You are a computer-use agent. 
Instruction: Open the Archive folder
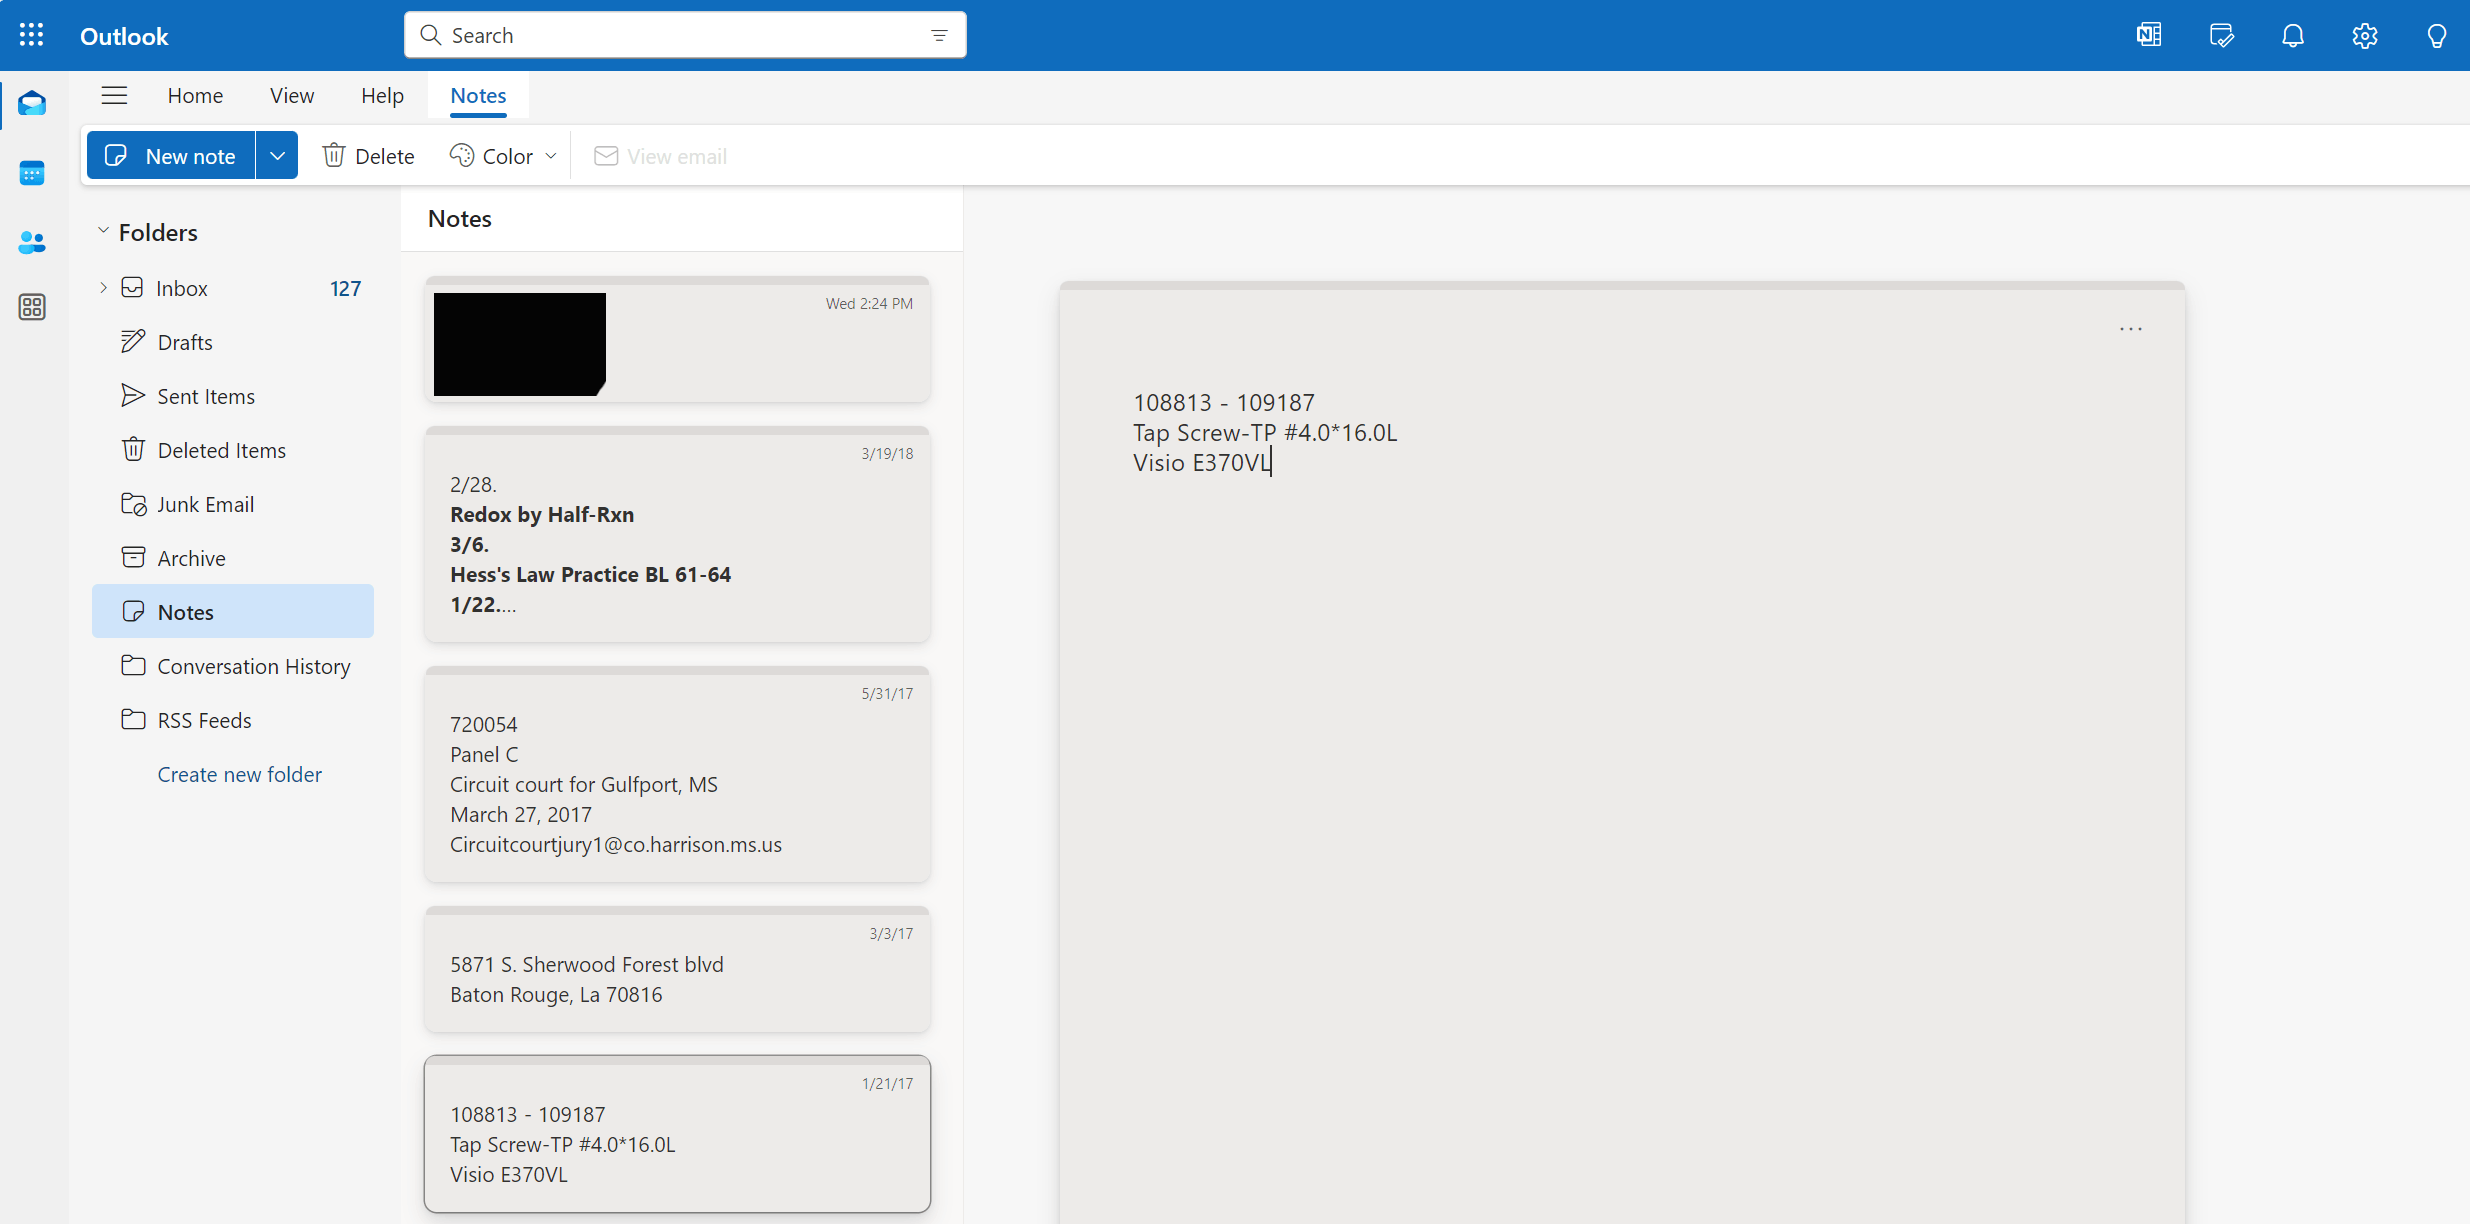tap(233, 558)
